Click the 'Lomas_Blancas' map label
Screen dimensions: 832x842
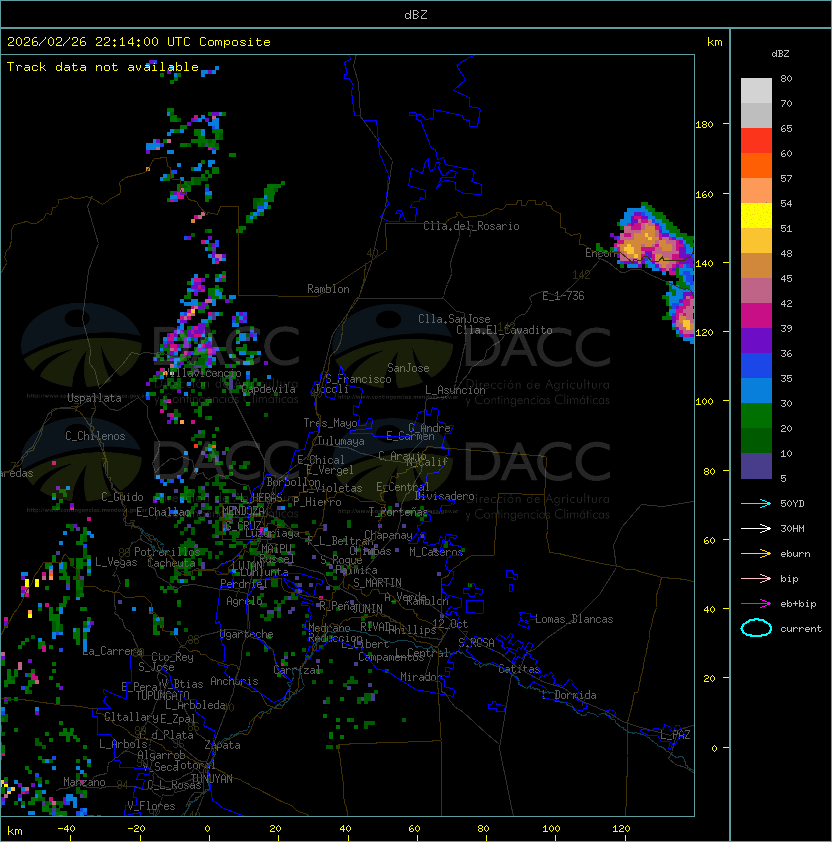pos(574,619)
